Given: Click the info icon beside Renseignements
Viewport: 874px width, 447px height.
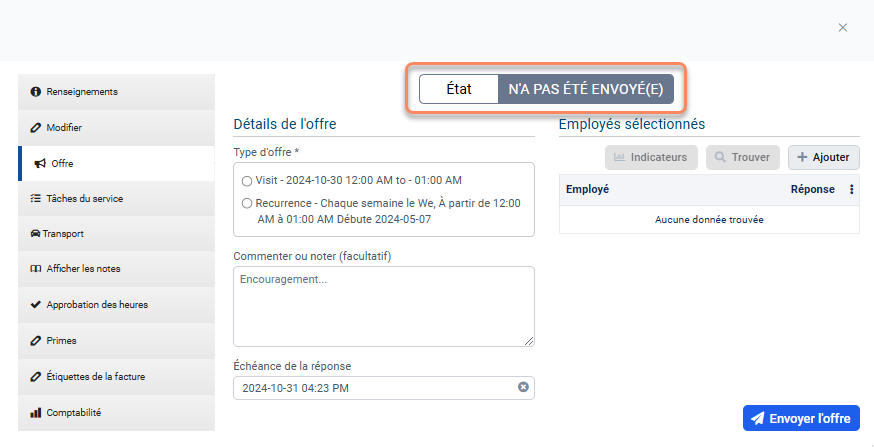Looking at the screenshot, I should 36,92.
